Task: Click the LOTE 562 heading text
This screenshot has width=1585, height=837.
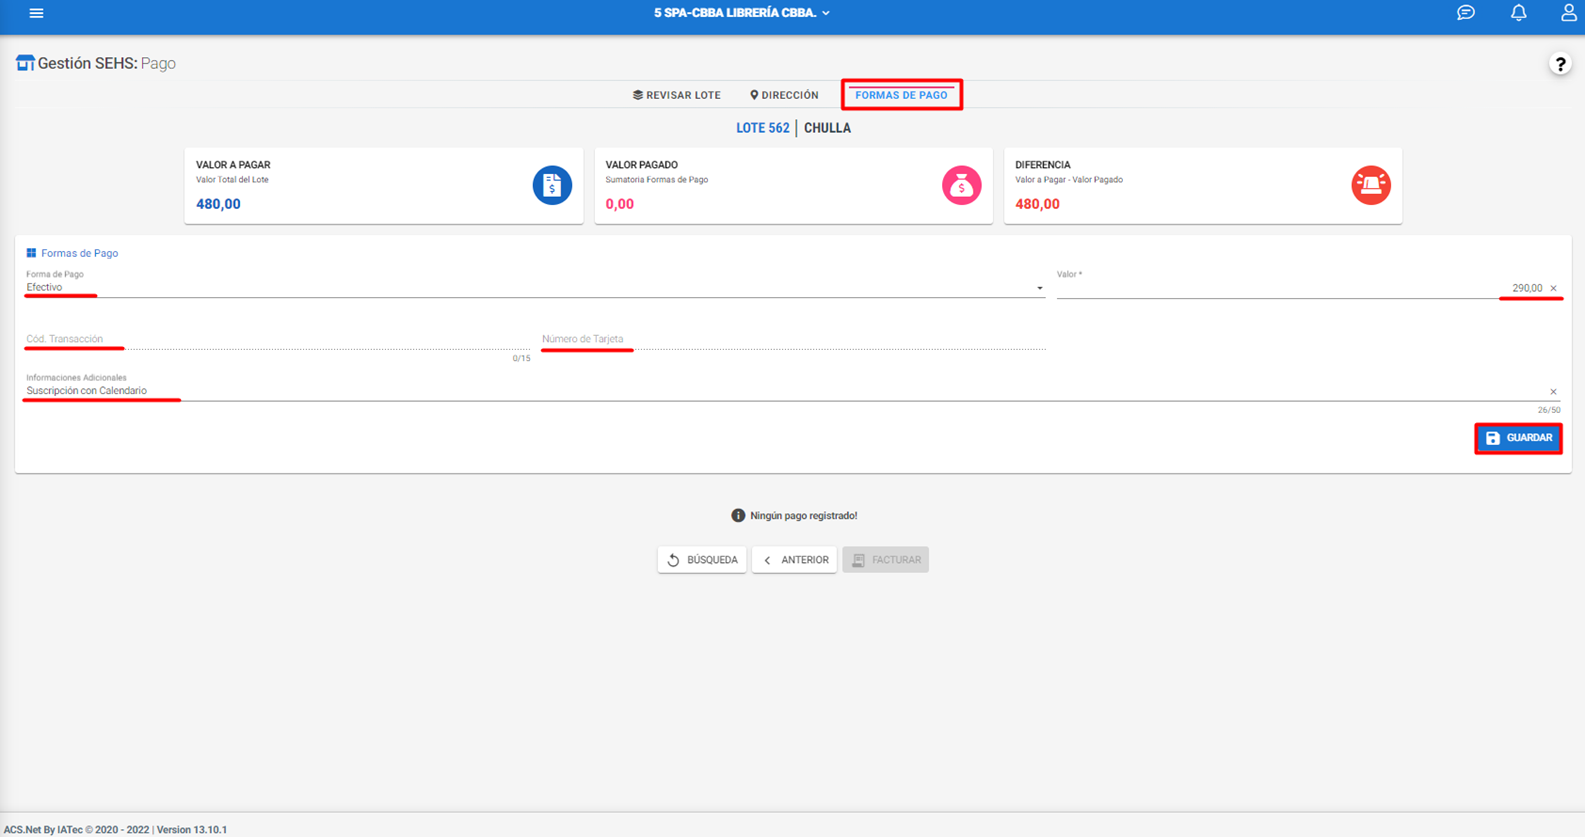Action: 763,128
